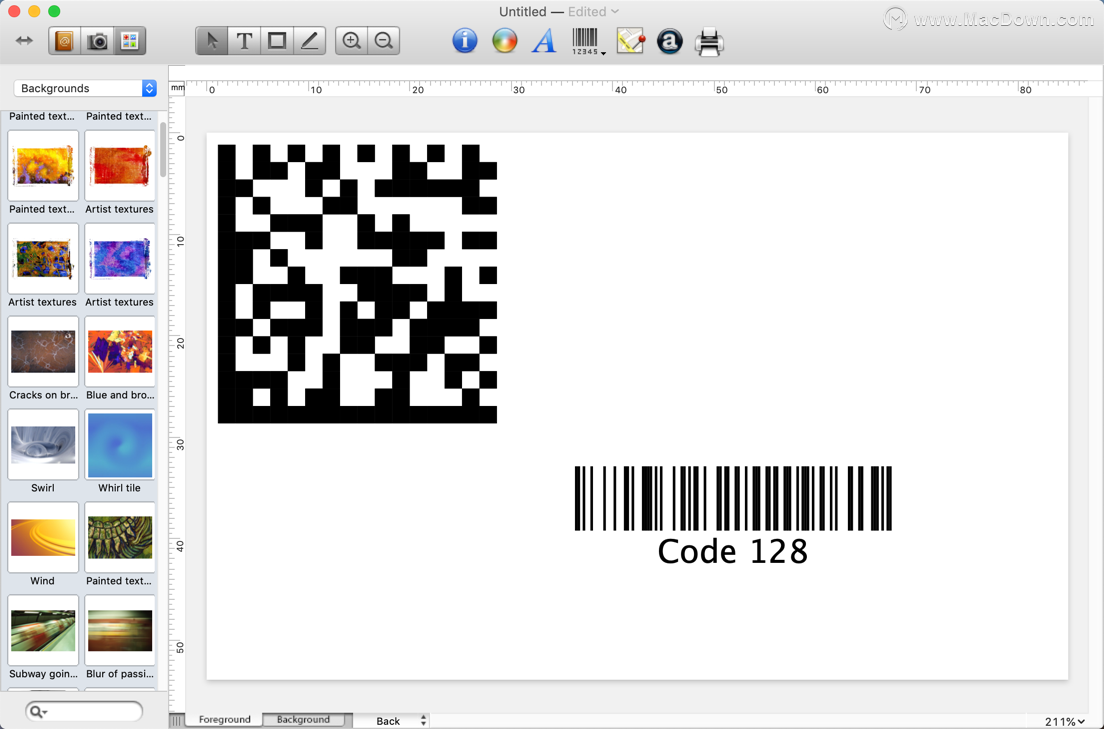
Task: Pick the red Artist textures thumbnail
Action: (x=120, y=166)
